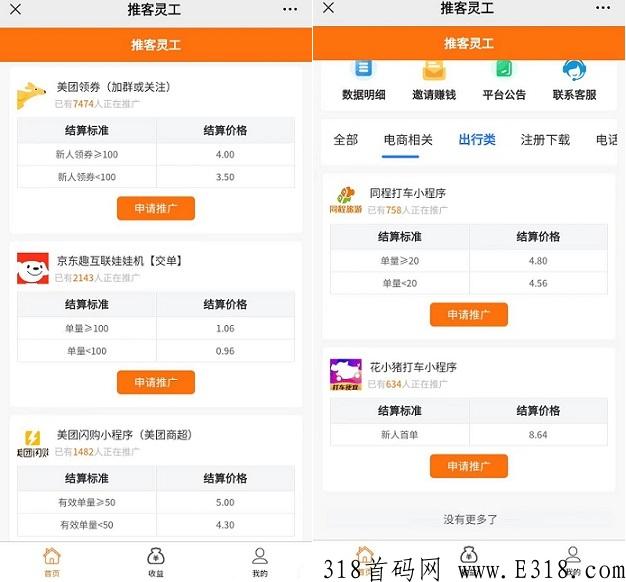Open 同程打车小程序 task title
The width and height of the screenshot is (626, 582).
[408, 193]
